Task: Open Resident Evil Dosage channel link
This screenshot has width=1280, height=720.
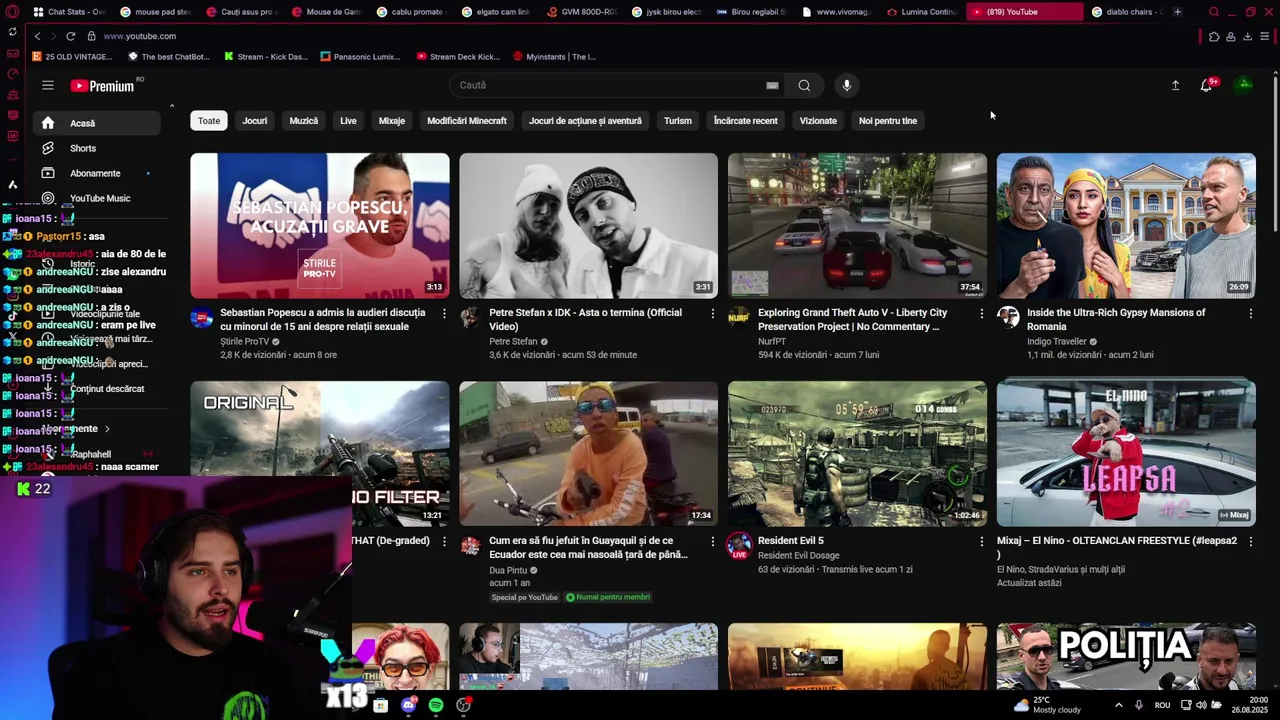Action: pos(799,555)
